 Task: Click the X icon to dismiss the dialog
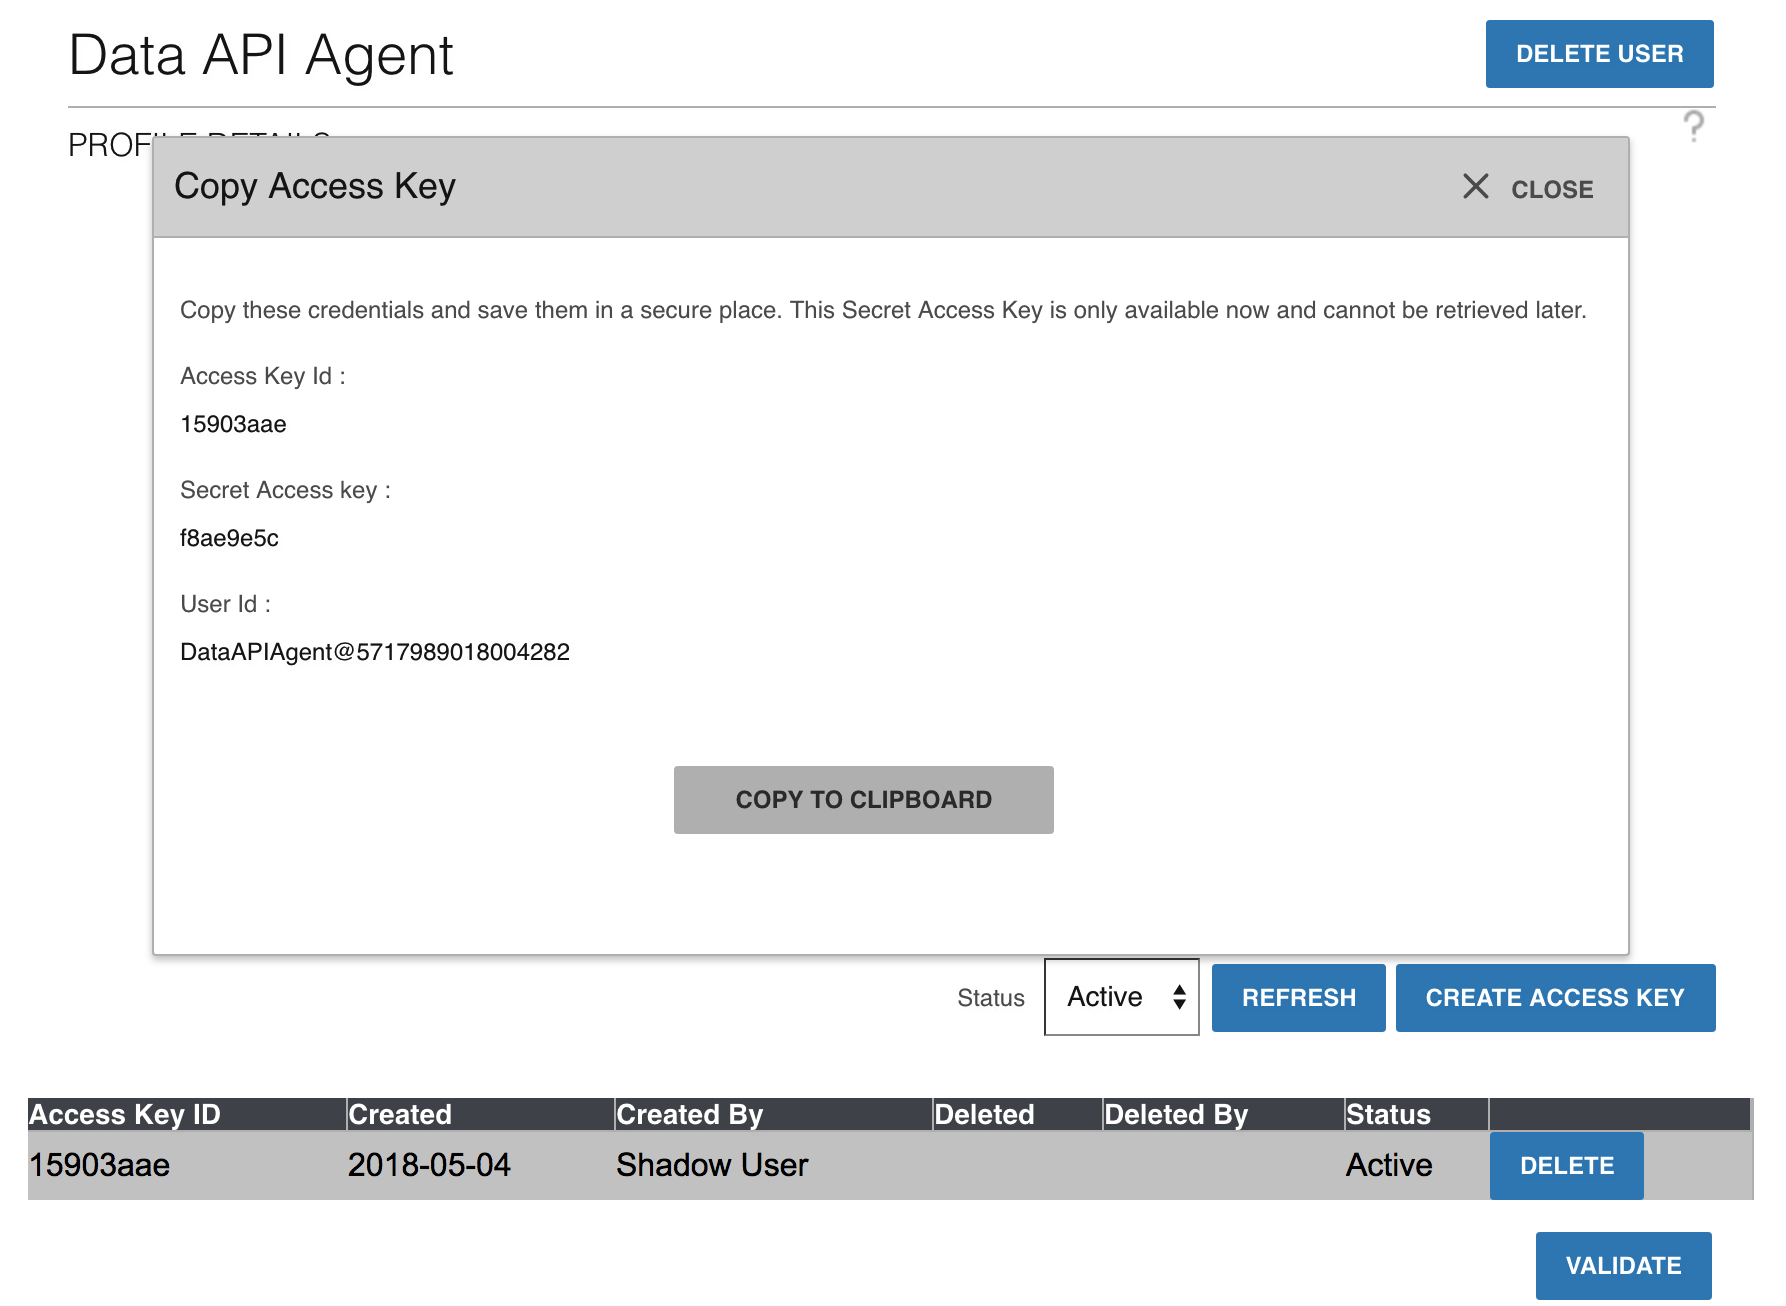click(x=1477, y=187)
